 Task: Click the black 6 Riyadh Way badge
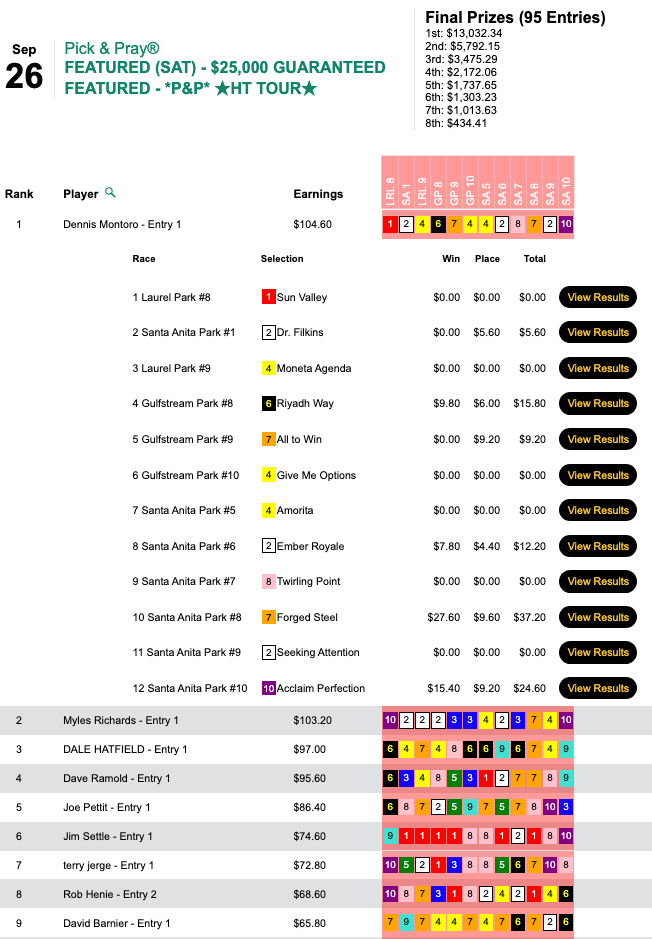[268, 404]
